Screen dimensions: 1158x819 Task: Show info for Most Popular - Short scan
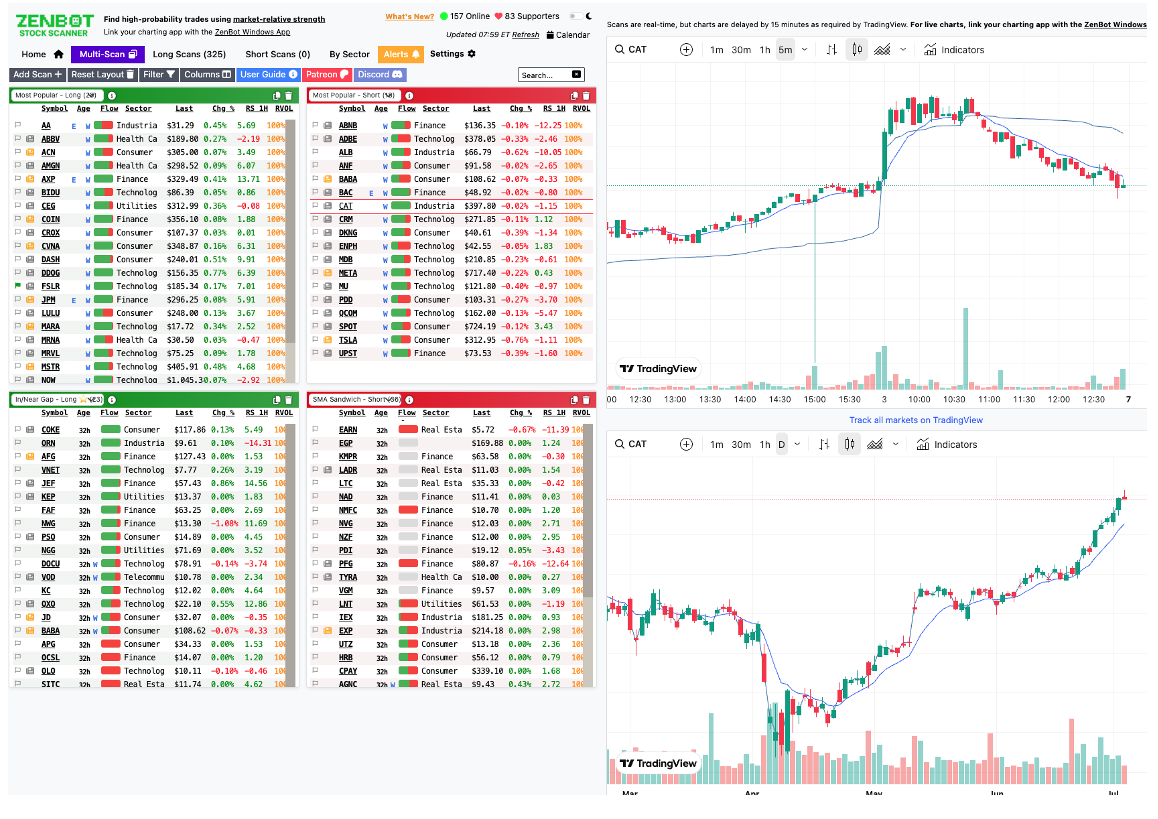click(409, 95)
